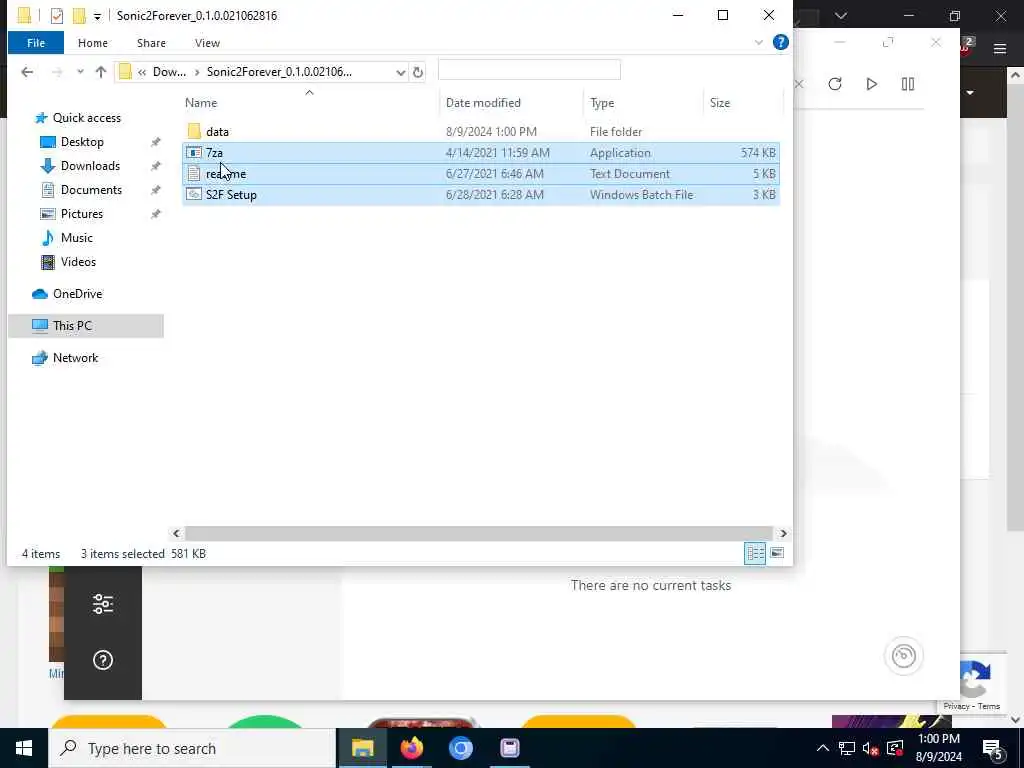This screenshot has width=1024, height=768.
Task: Open the blue circle taskbar app
Action: click(460, 748)
